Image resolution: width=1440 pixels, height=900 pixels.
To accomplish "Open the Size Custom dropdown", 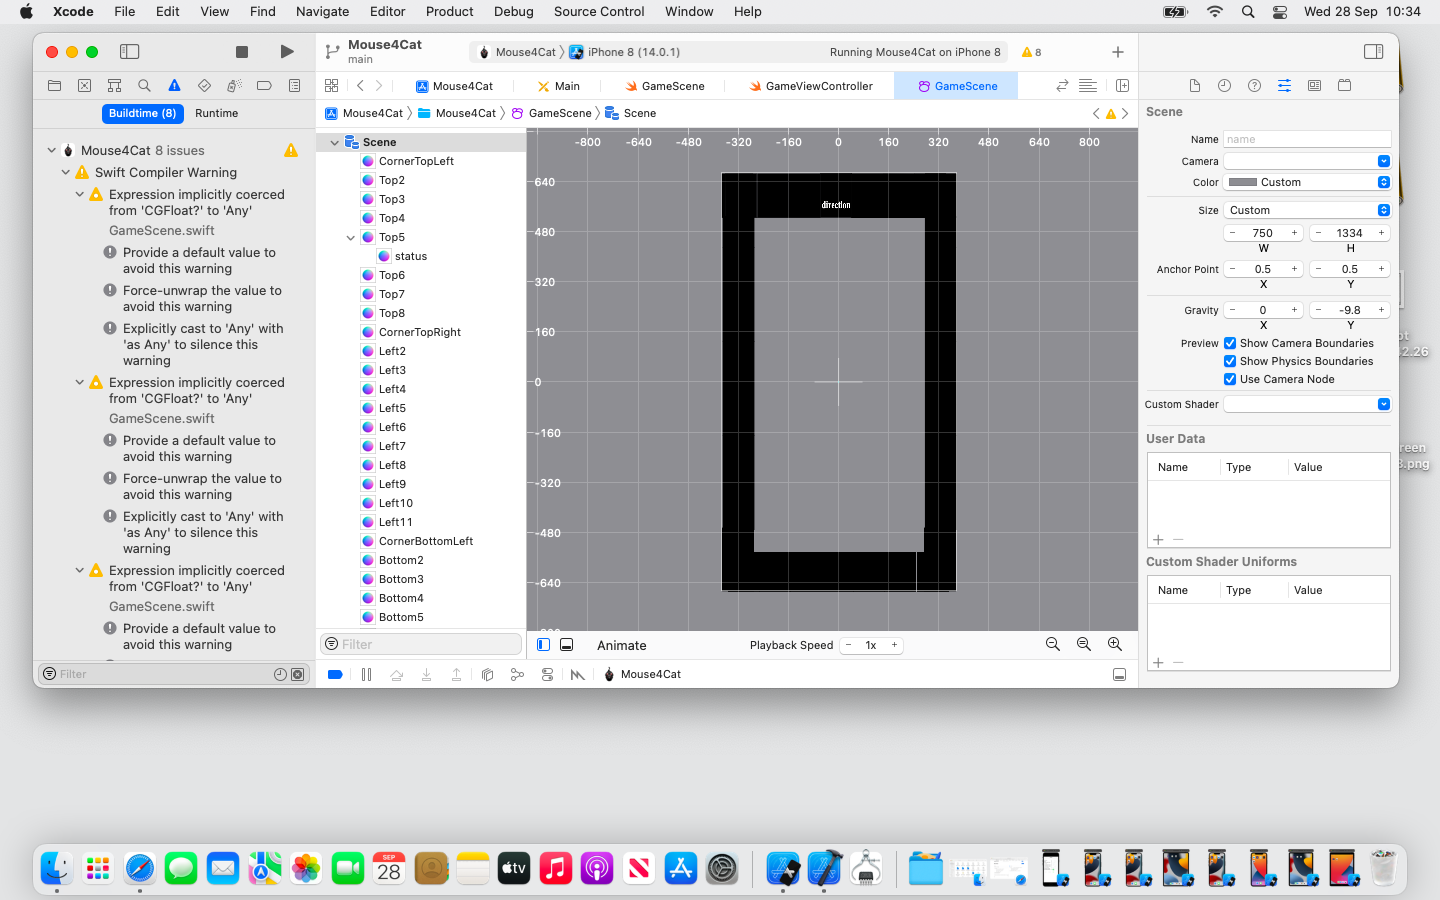I will coord(1307,210).
